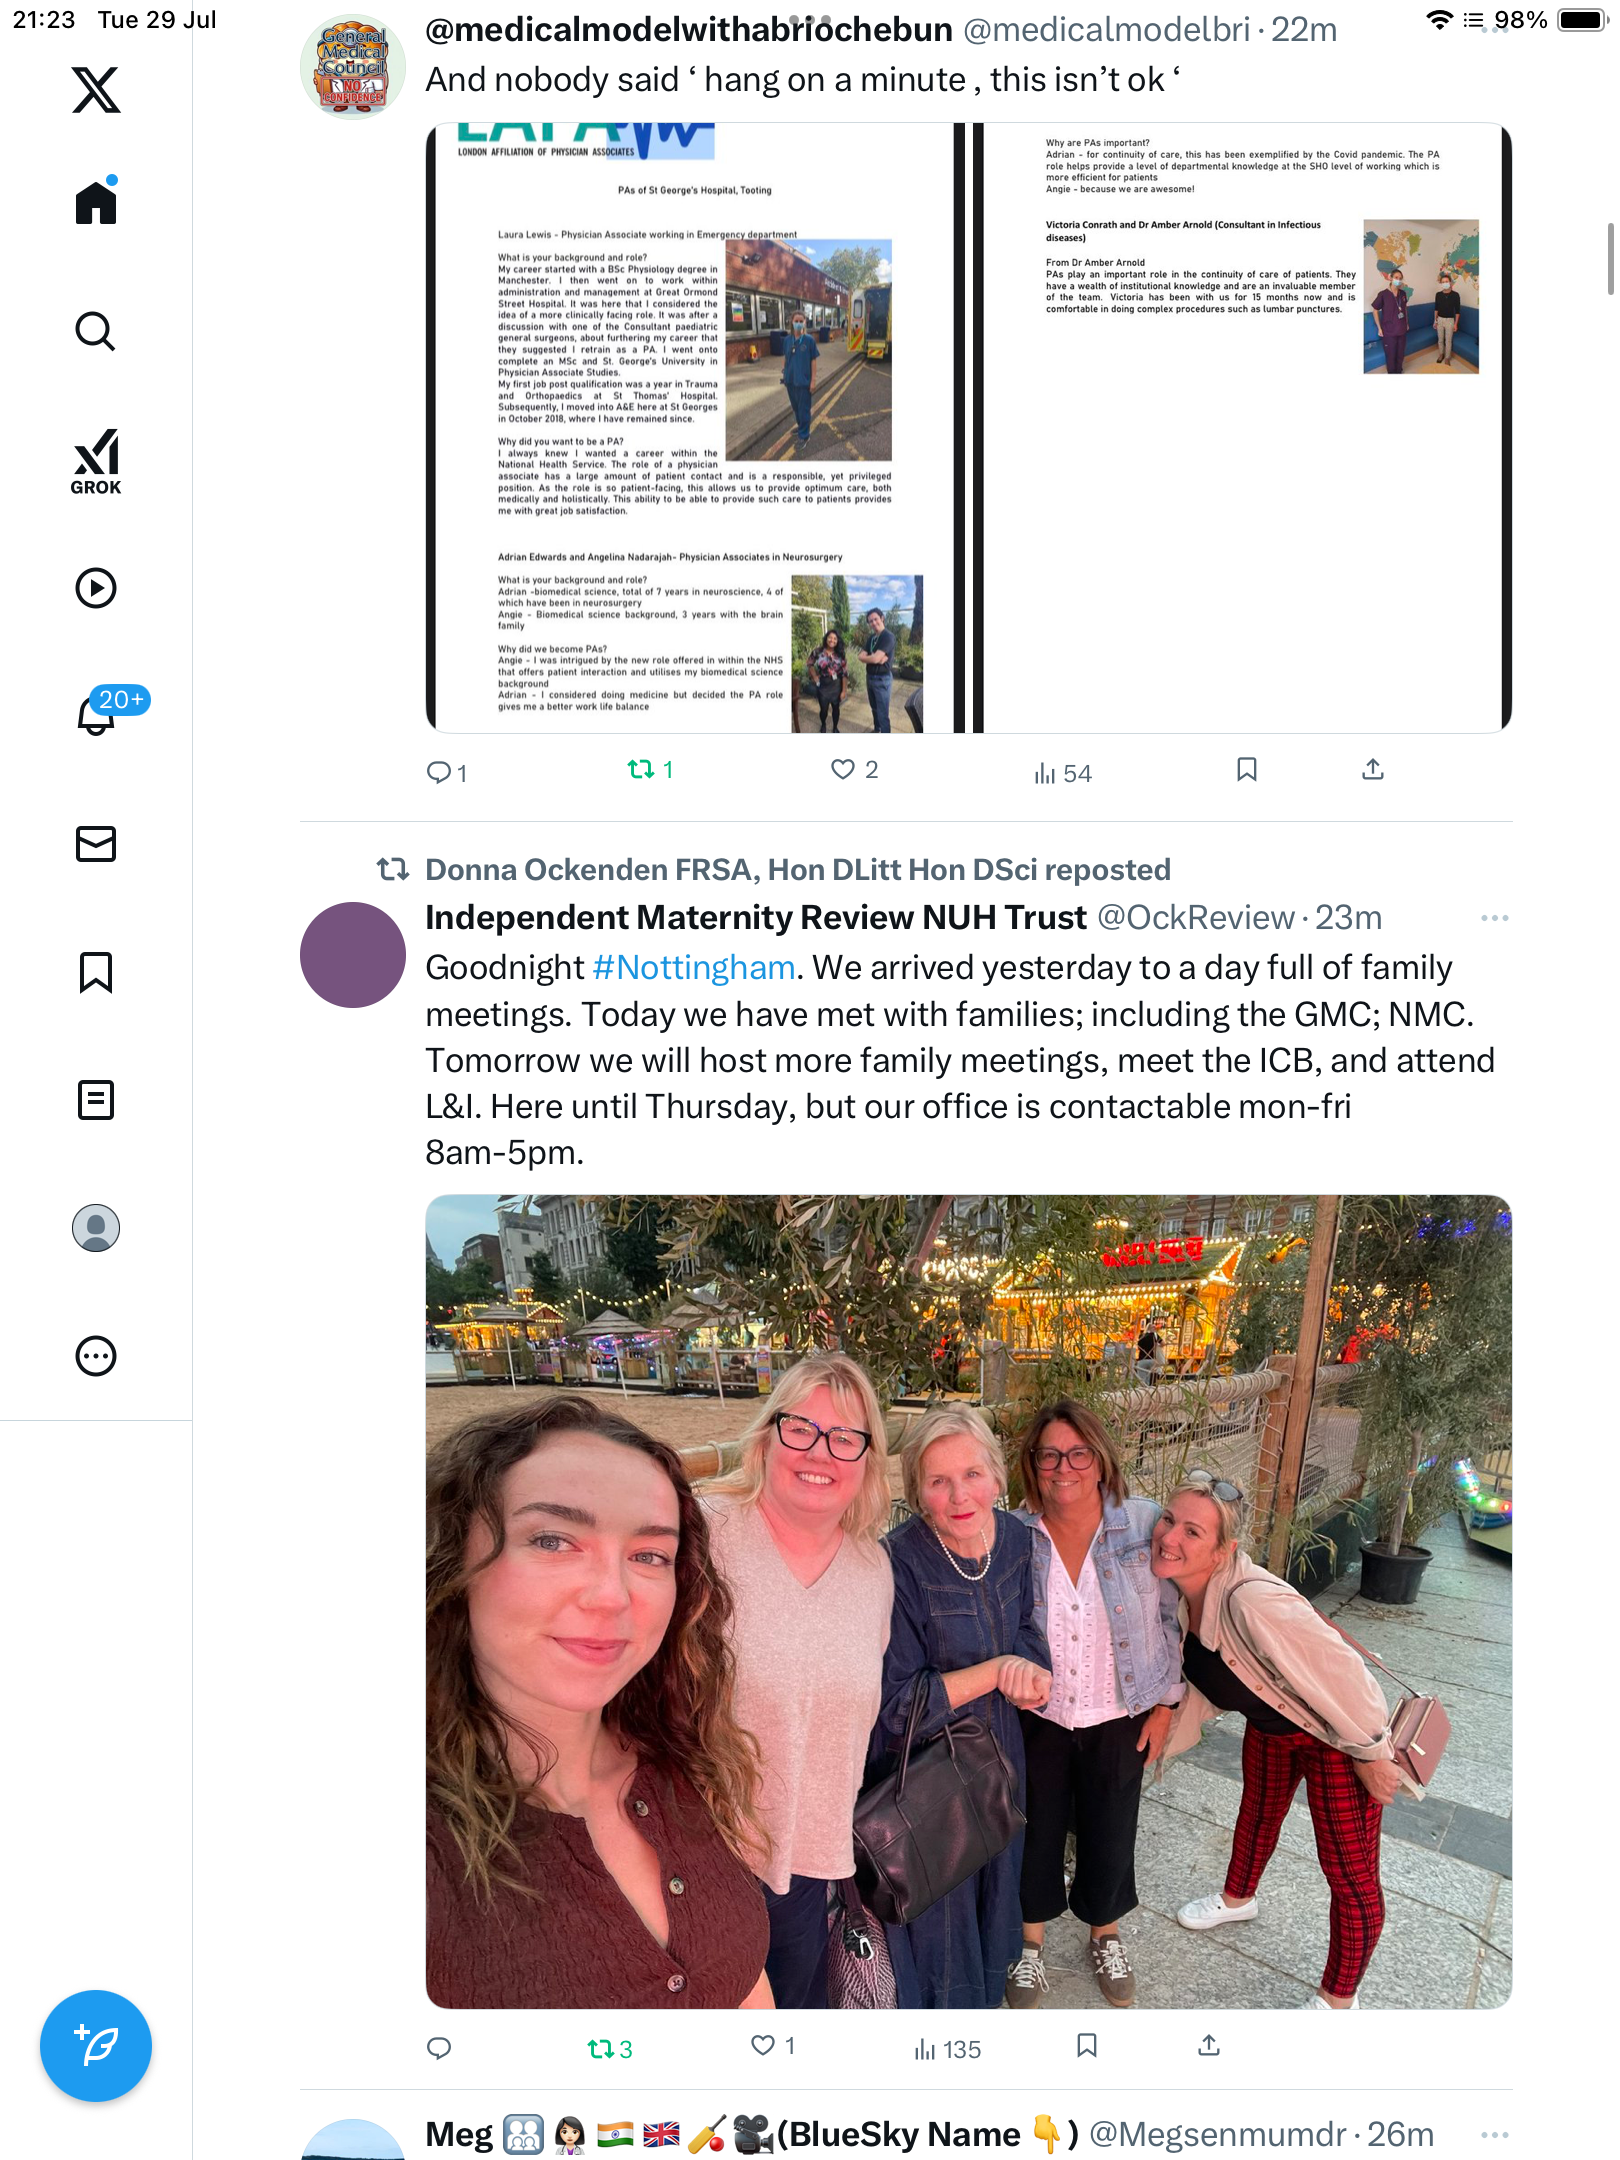Open the profile avatar menu item

click(96, 1228)
